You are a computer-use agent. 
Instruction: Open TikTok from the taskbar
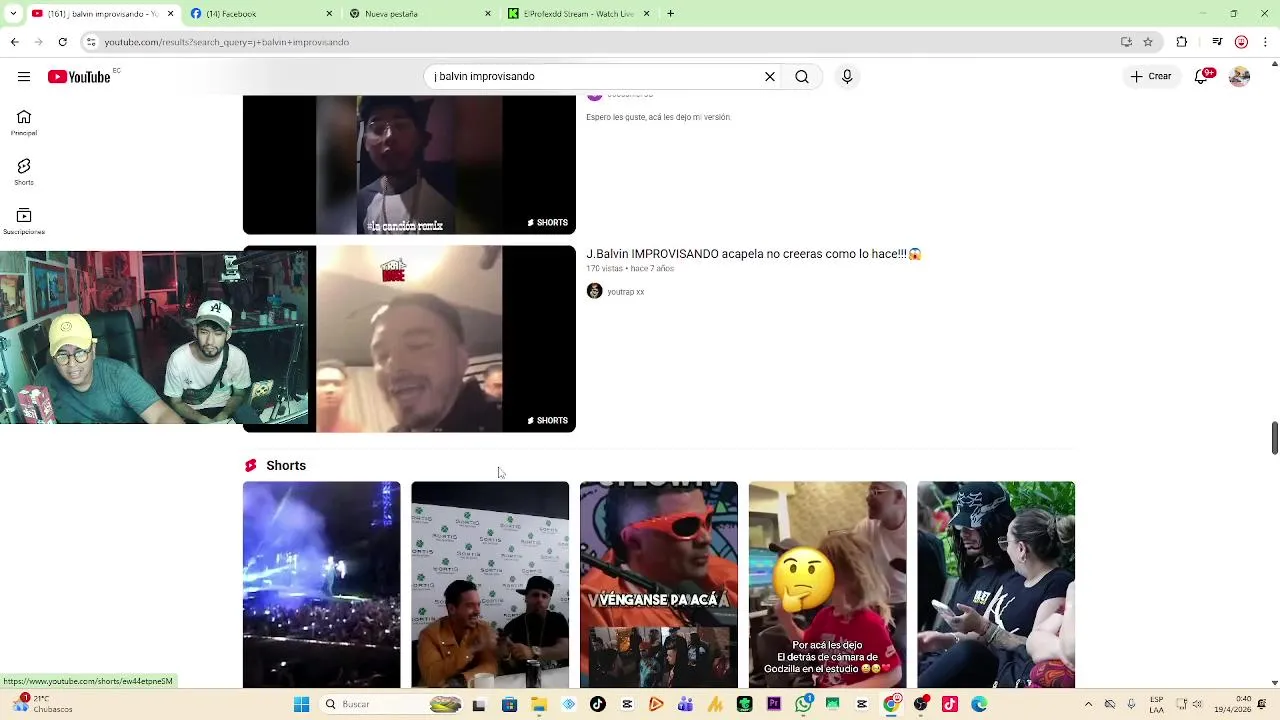coord(598,704)
